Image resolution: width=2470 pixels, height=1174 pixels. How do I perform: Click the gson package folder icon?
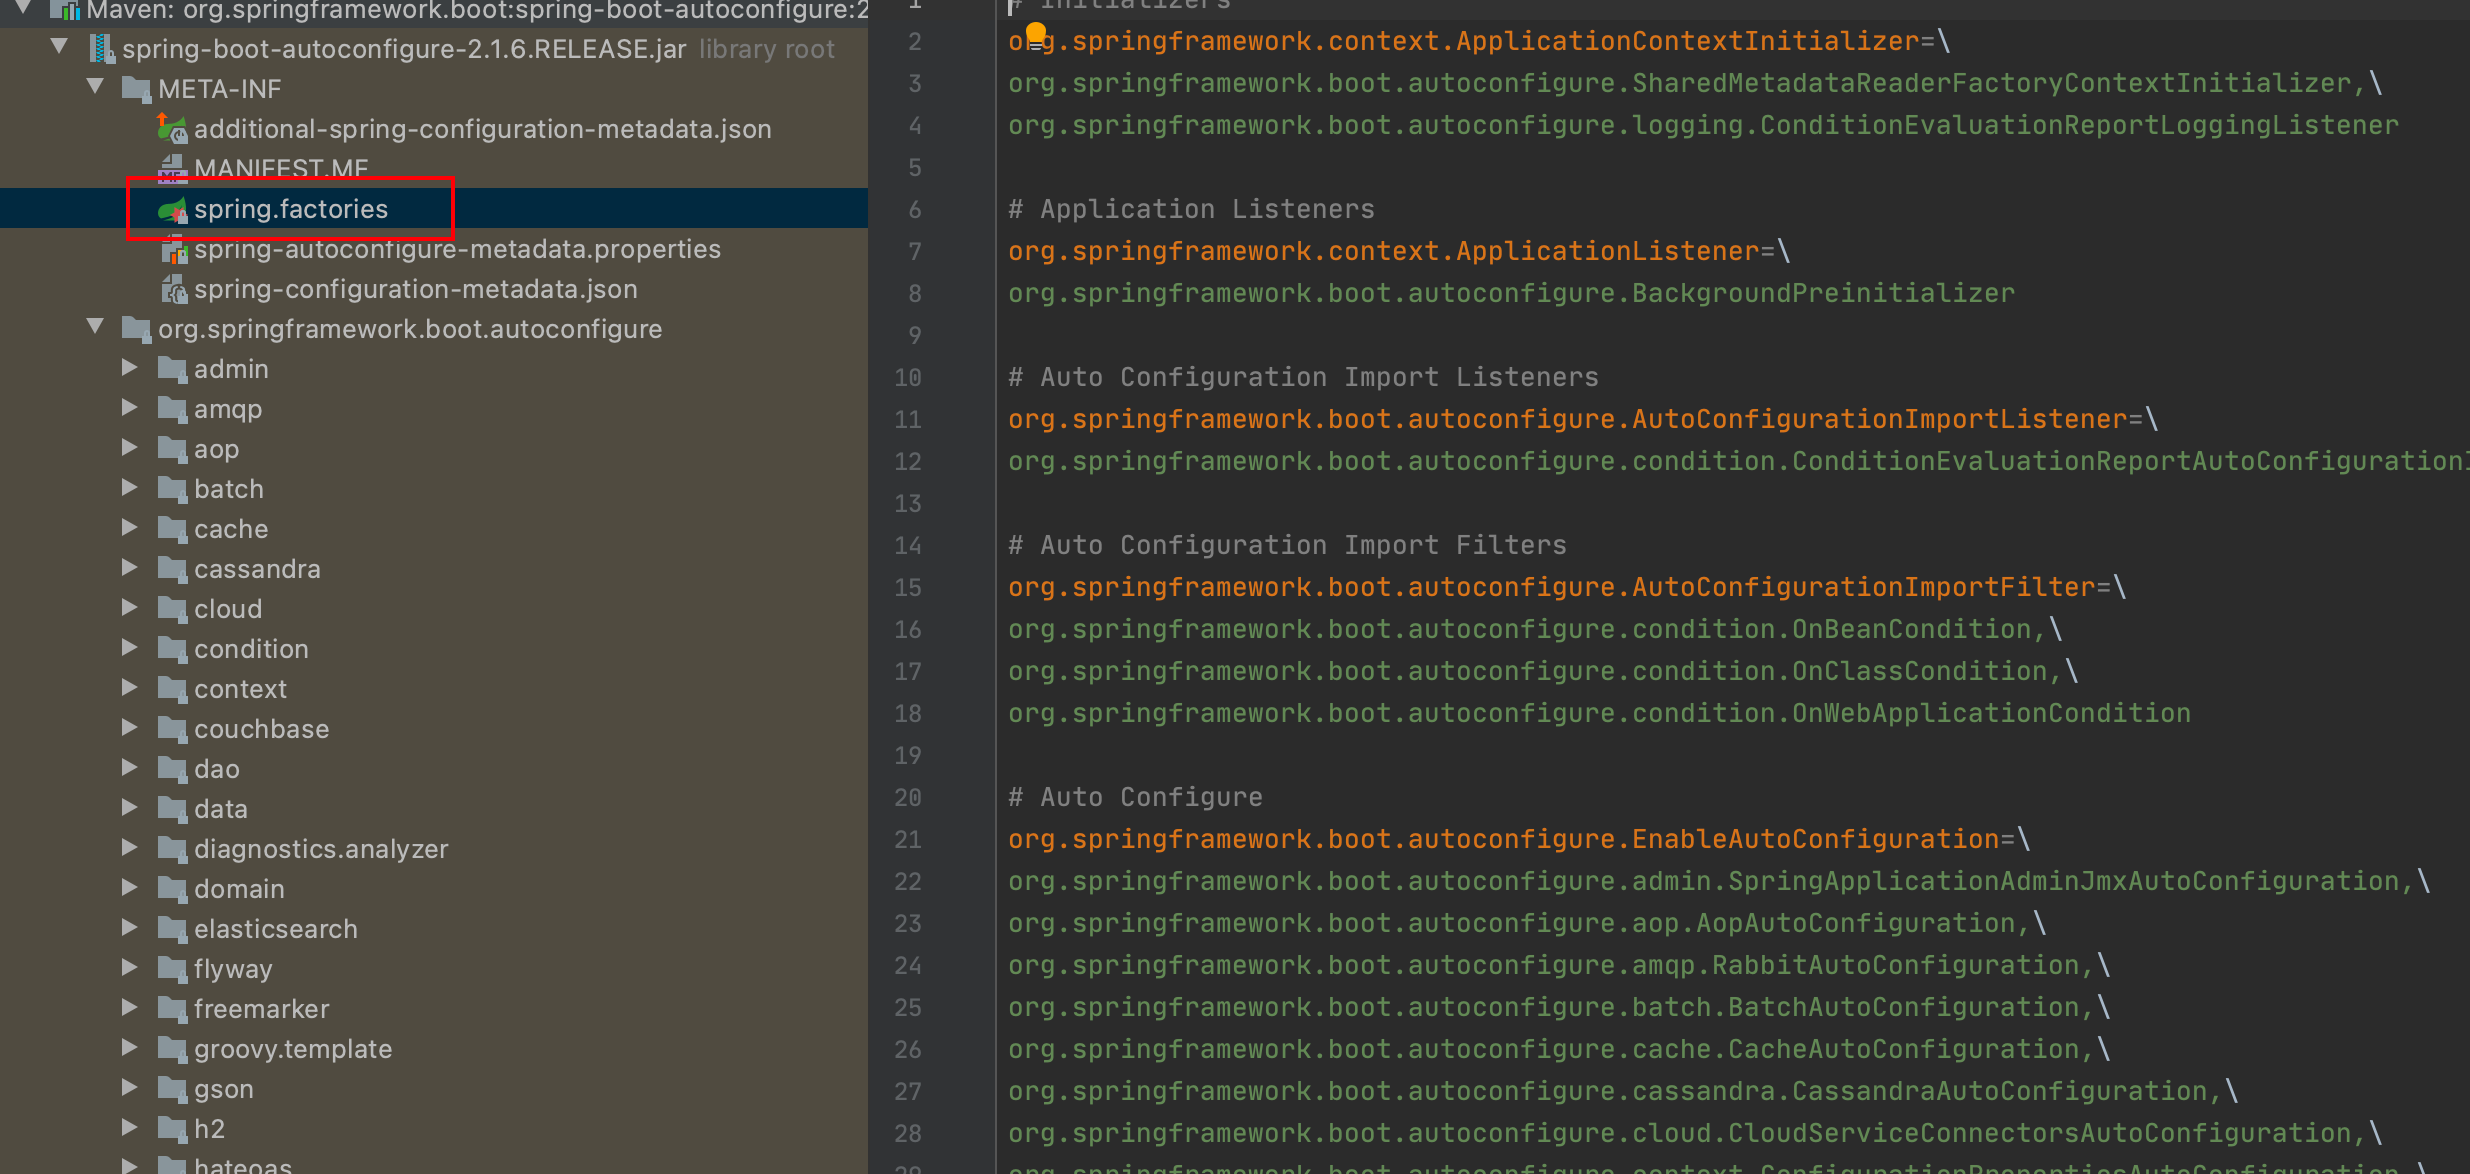click(172, 1089)
